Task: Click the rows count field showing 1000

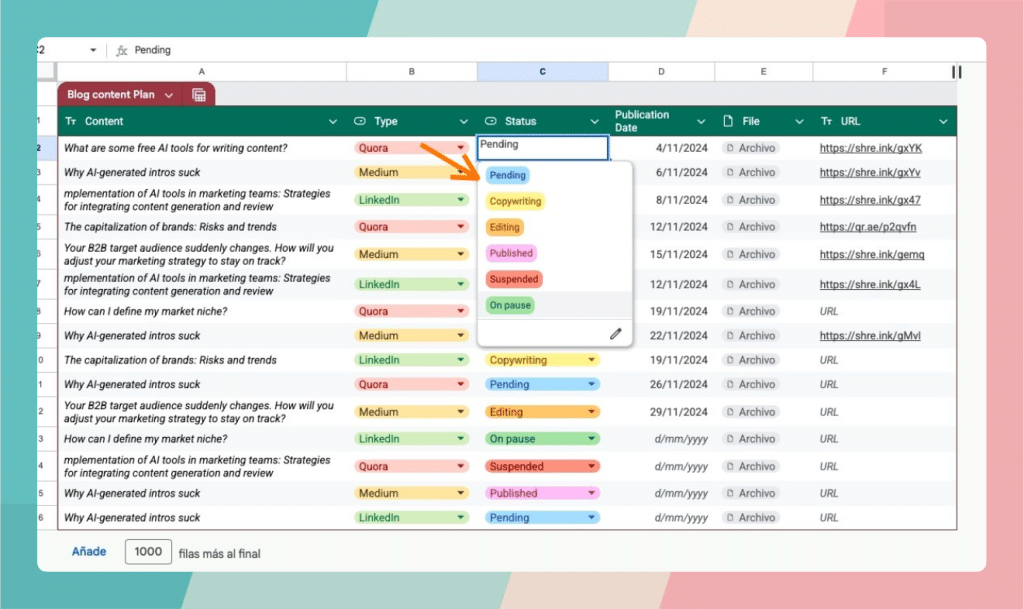Action: [148, 552]
